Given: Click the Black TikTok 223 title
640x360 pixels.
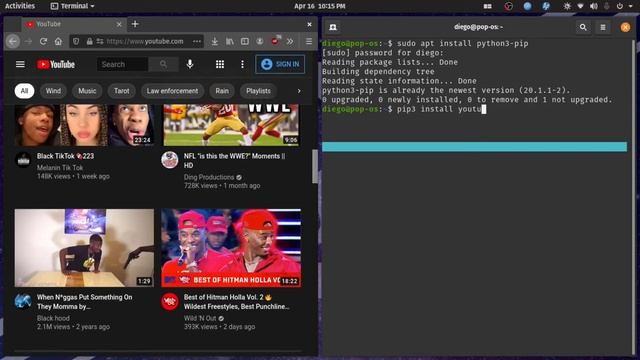Looking at the screenshot, I should [65, 156].
